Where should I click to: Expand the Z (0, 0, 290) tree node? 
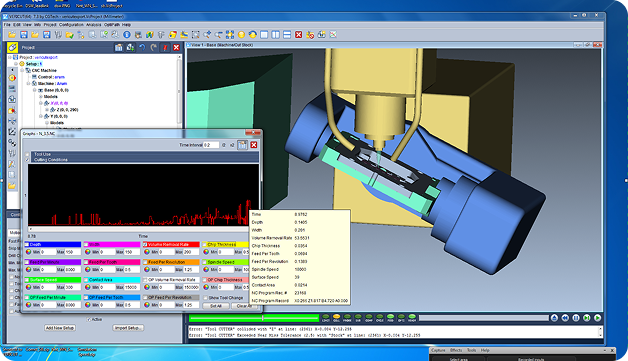point(47,109)
